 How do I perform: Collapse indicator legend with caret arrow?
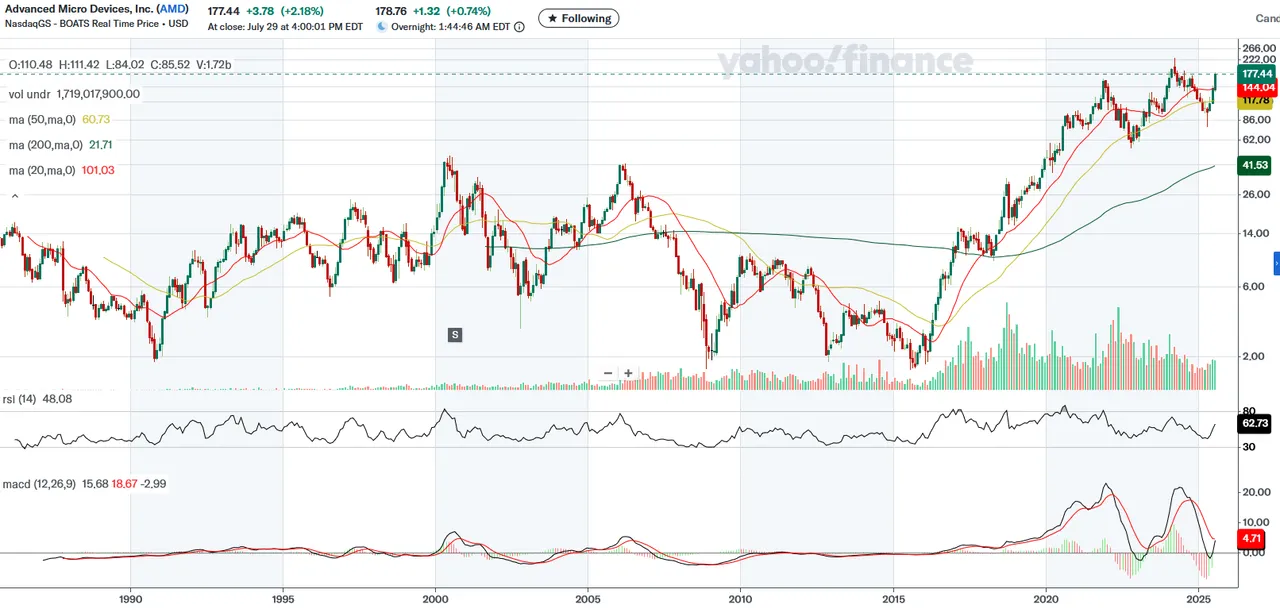pyautogui.click(x=14, y=198)
